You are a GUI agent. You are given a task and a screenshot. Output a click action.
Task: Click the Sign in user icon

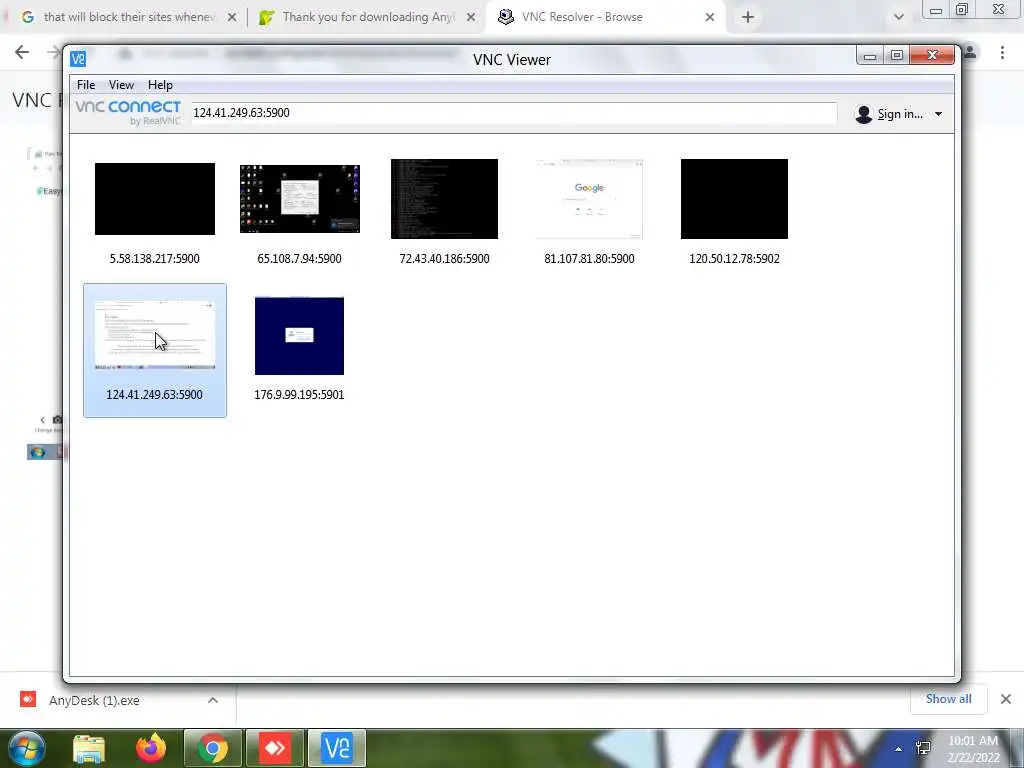pyautogui.click(x=863, y=114)
